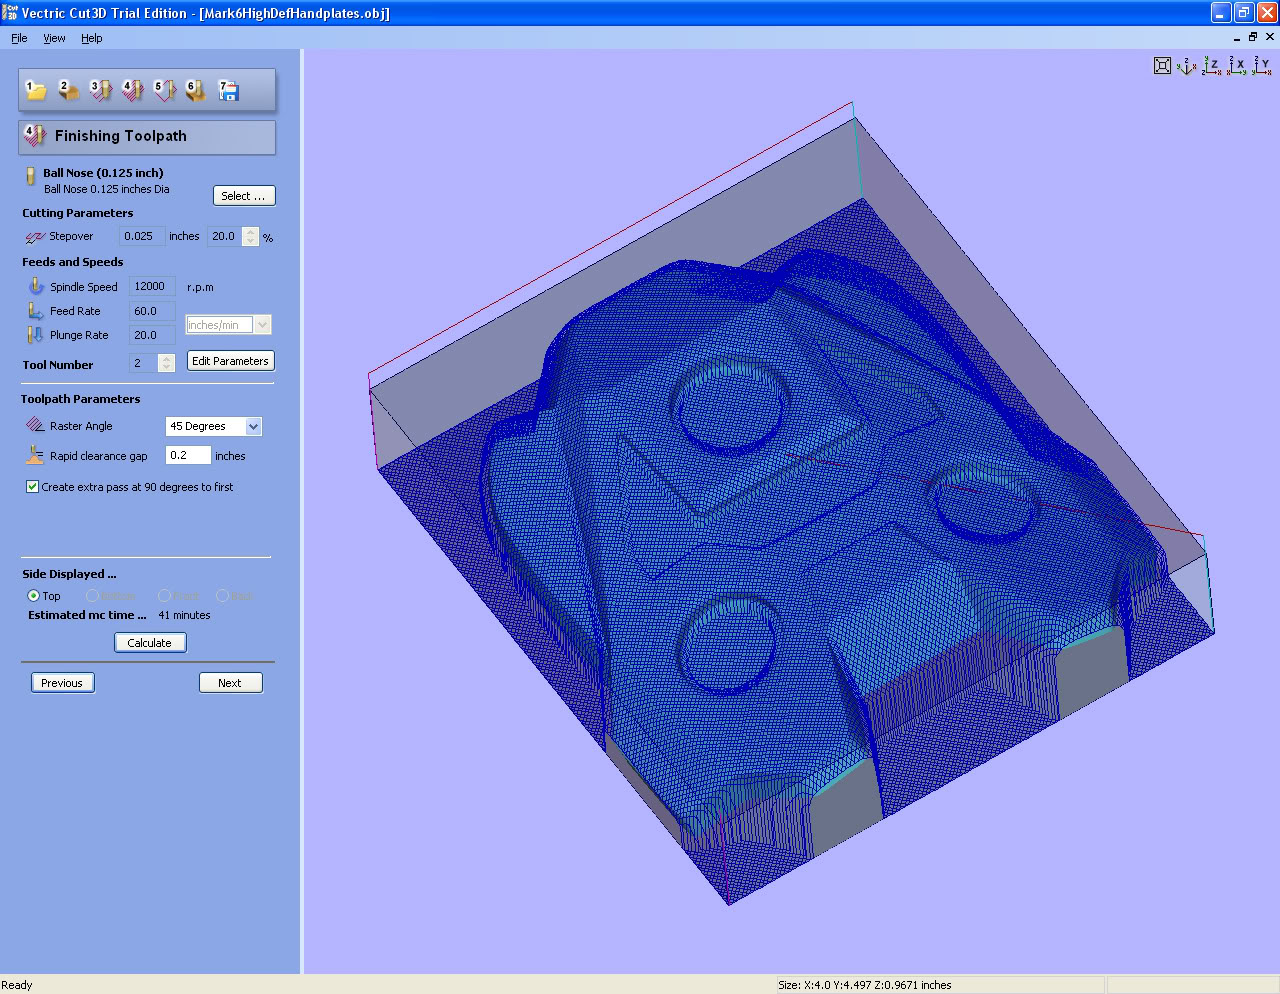1280x994 pixels.
Task: Click the Stepover icon
Action: 35,237
